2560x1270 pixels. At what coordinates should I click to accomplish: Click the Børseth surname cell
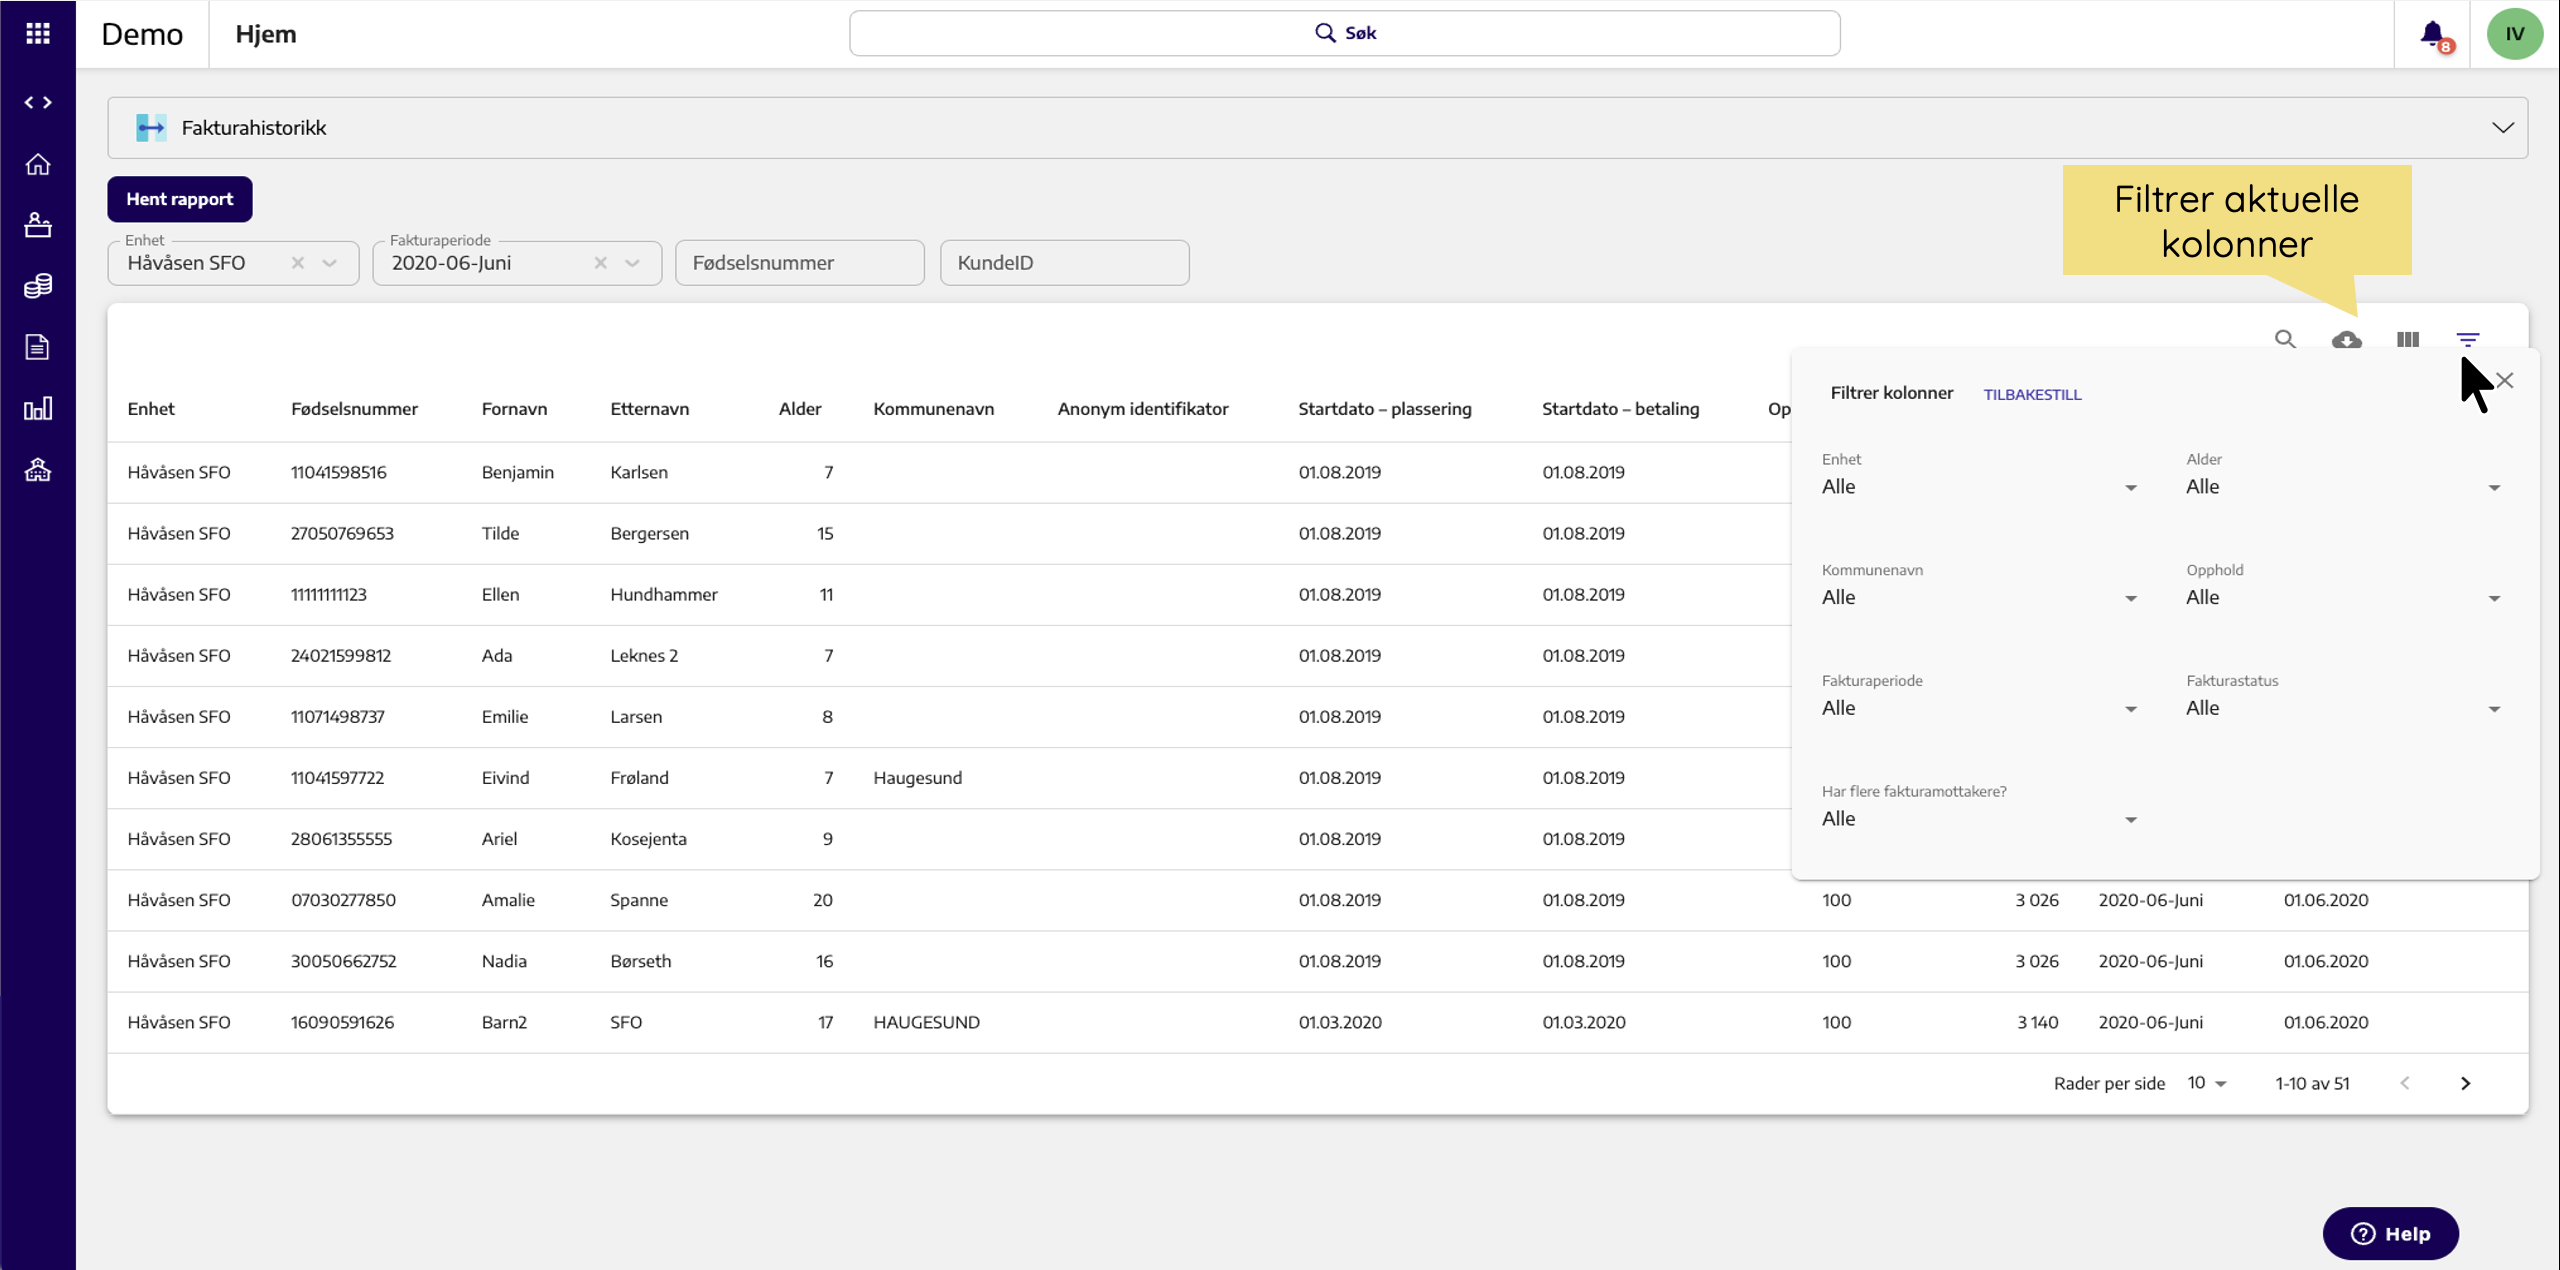(641, 961)
